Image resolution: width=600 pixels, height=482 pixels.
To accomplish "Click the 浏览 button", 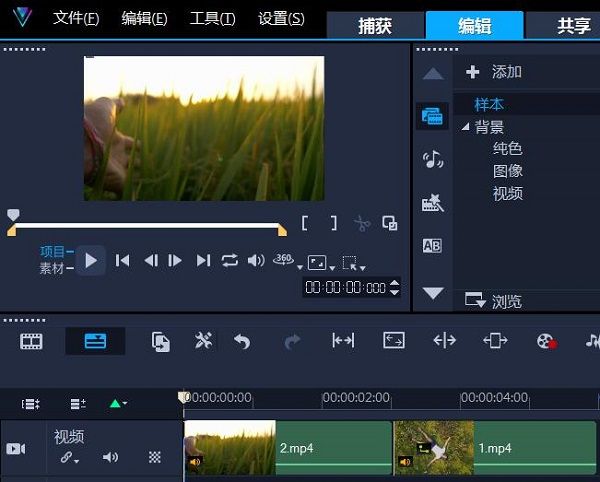I will coord(494,301).
